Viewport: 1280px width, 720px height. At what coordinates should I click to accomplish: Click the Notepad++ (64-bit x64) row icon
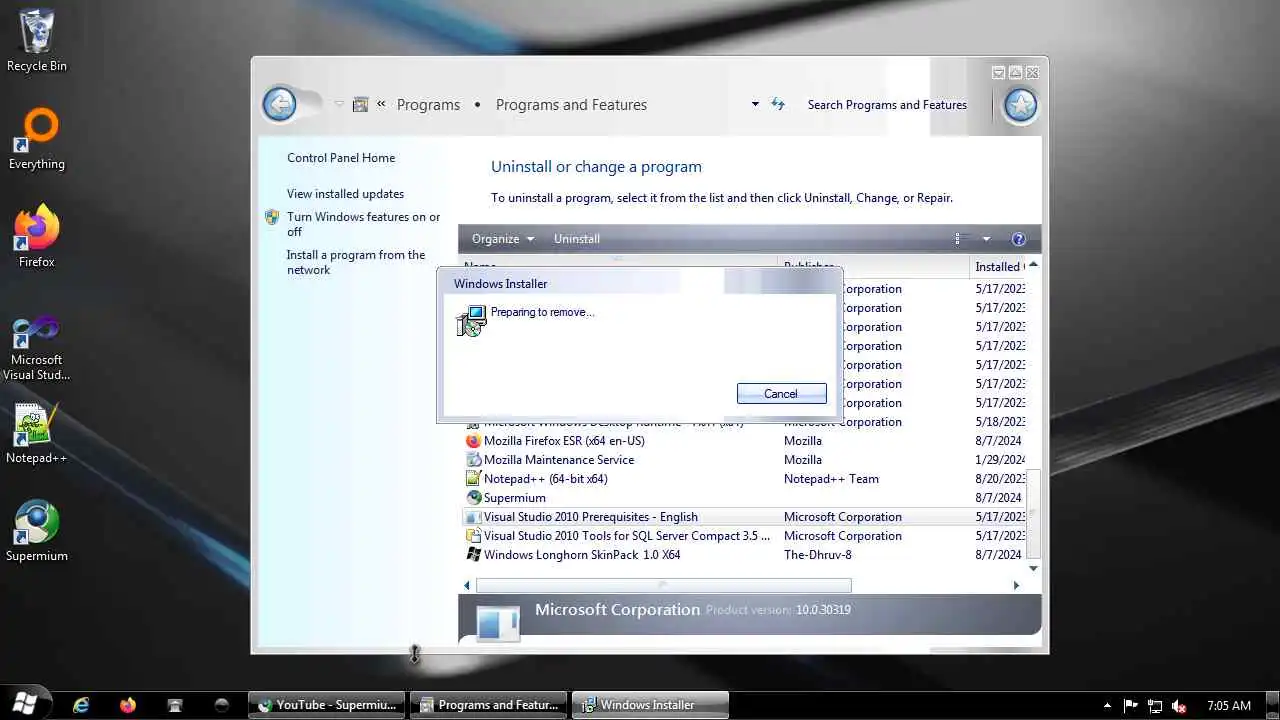click(474, 479)
